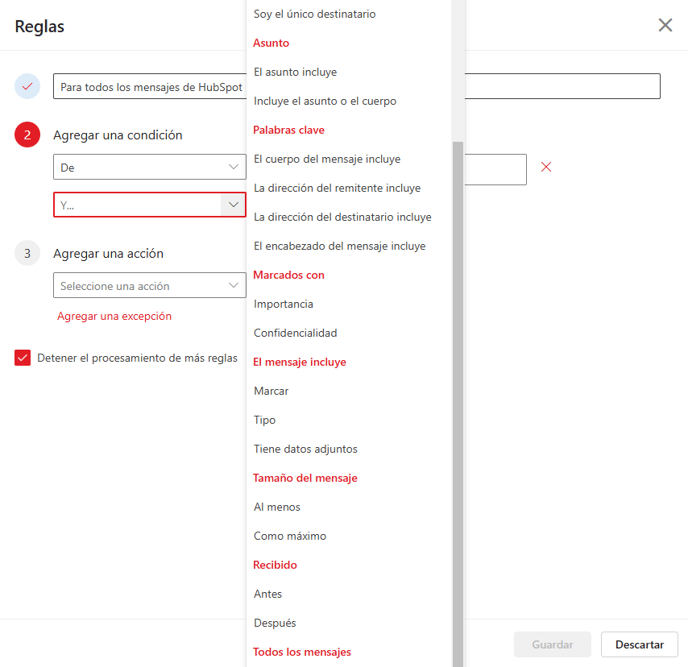Click Agregar una excepción link
Viewport: 688px width, 667px height.
(x=114, y=316)
